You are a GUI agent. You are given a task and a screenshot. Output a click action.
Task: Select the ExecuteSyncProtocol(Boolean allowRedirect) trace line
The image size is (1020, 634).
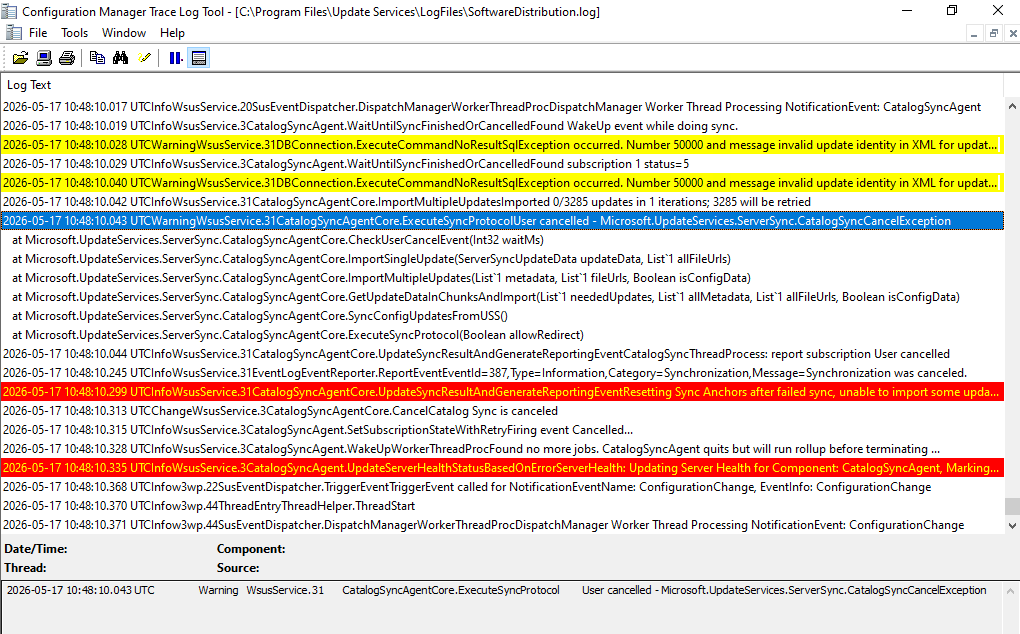pos(502,335)
